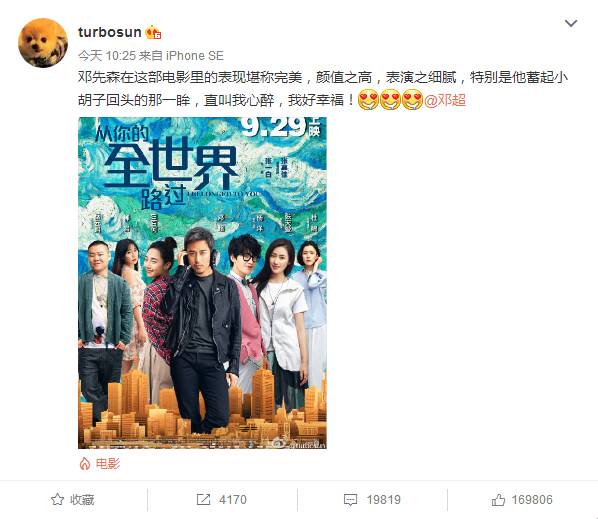Viewport: 598px width, 519px height.
Task: Open the 今天 10:25 timestamp link
Action: [x=107, y=56]
